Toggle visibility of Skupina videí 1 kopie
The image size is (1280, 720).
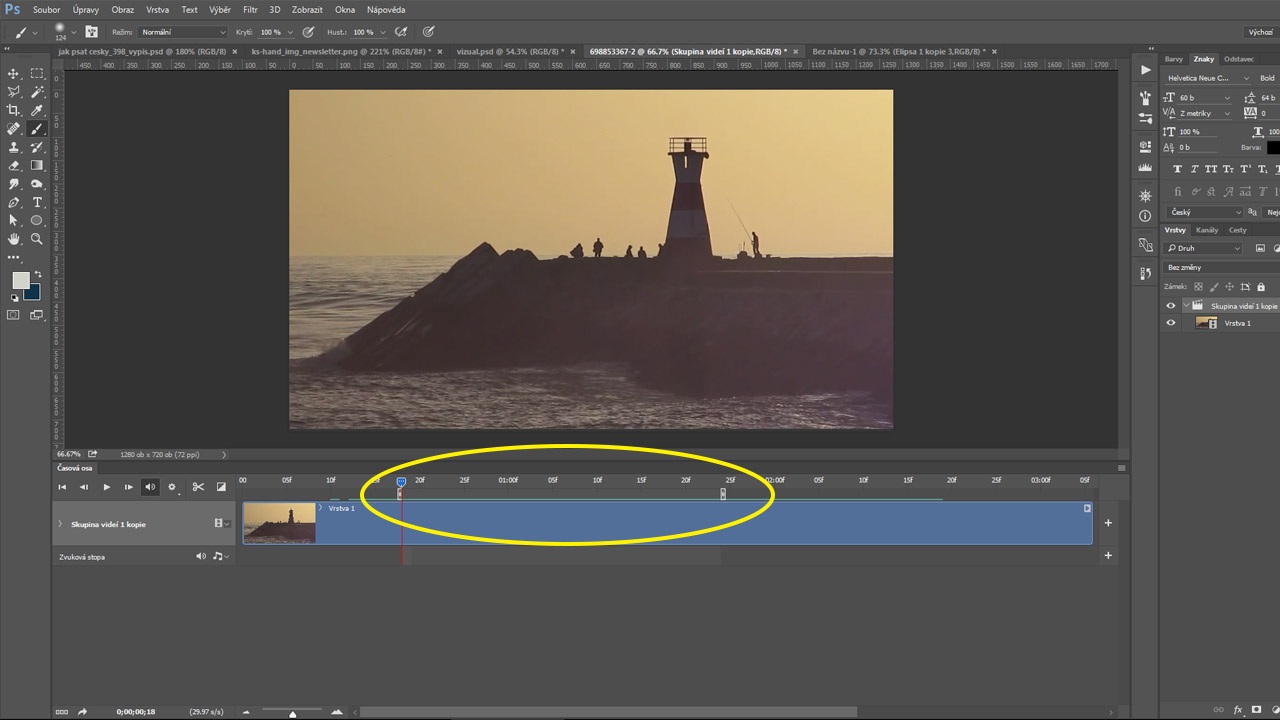(1171, 306)
